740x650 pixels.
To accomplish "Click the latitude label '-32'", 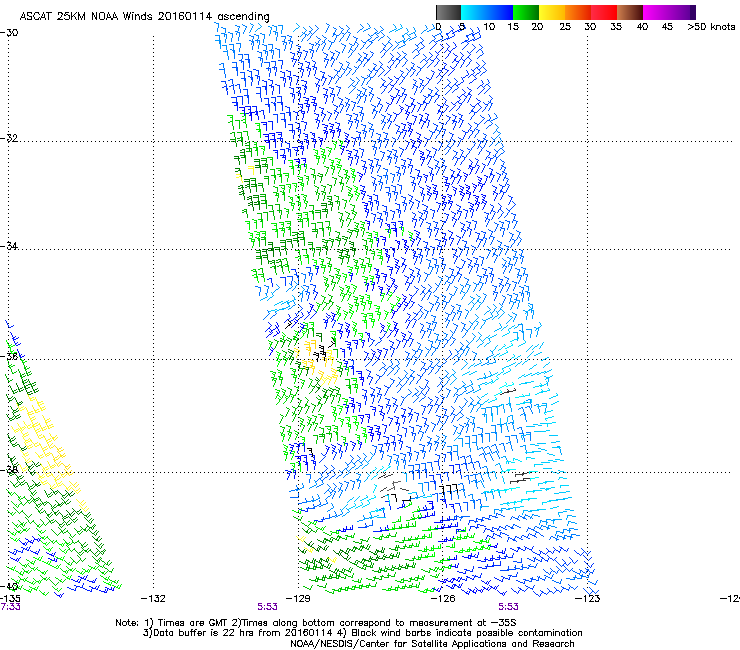I will 9,138.
